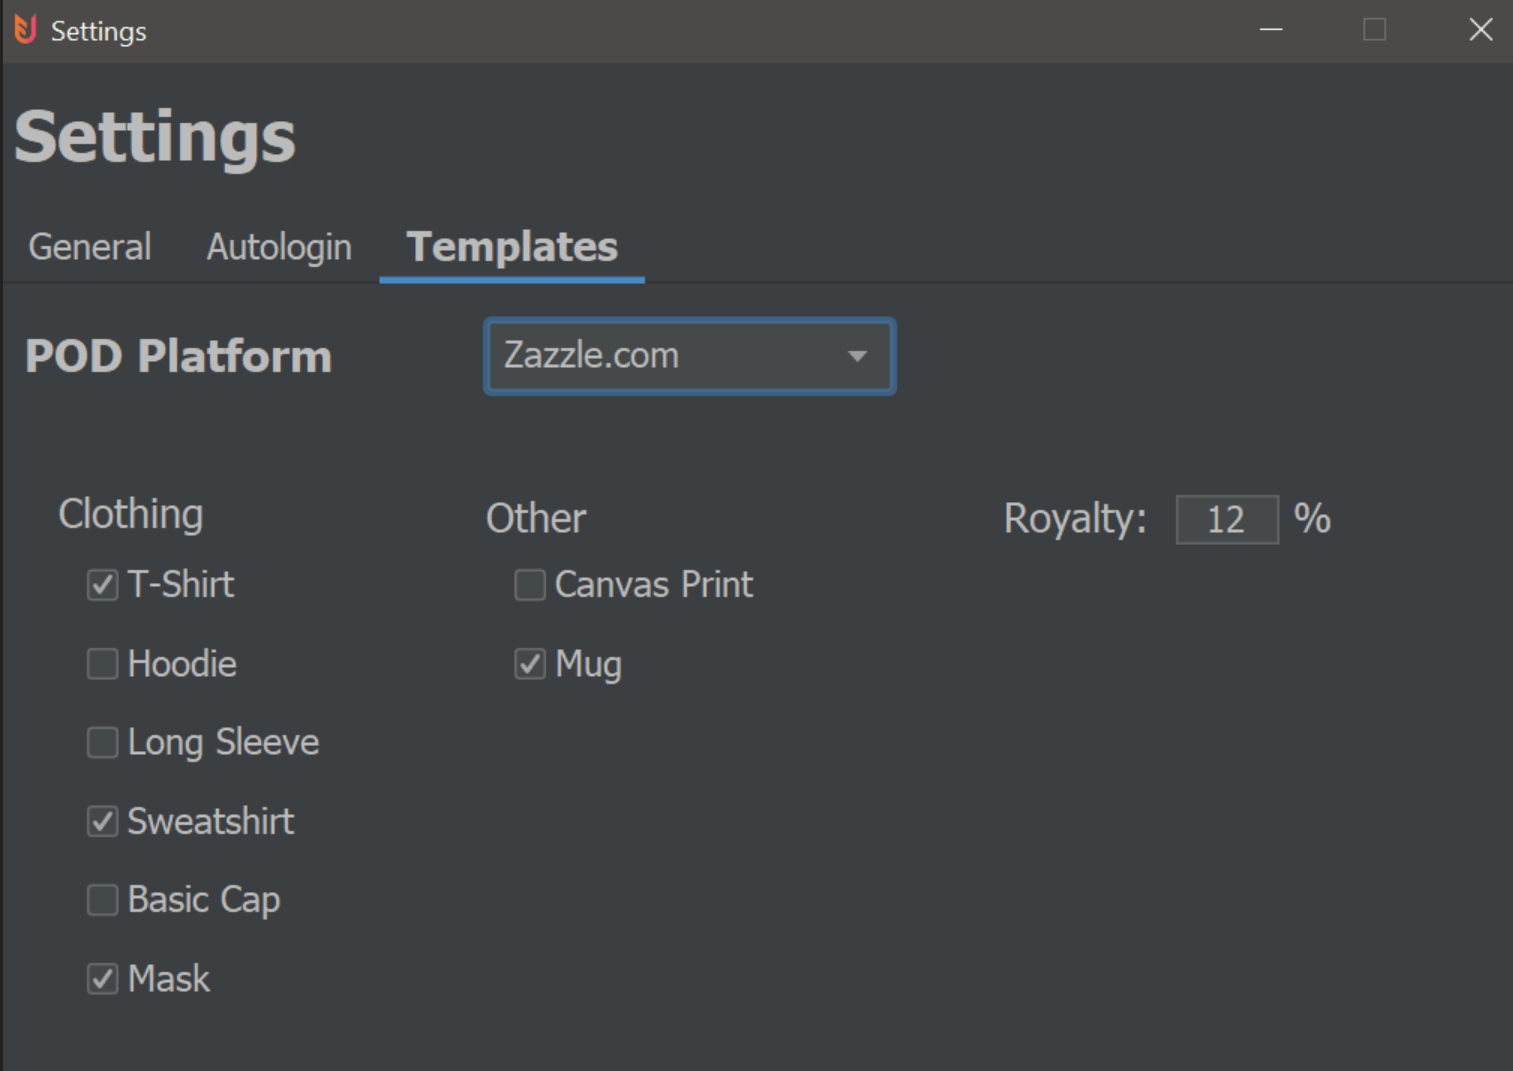Click the Other section label
Screen dimensions: 1513x1071
tap(536, 519)
